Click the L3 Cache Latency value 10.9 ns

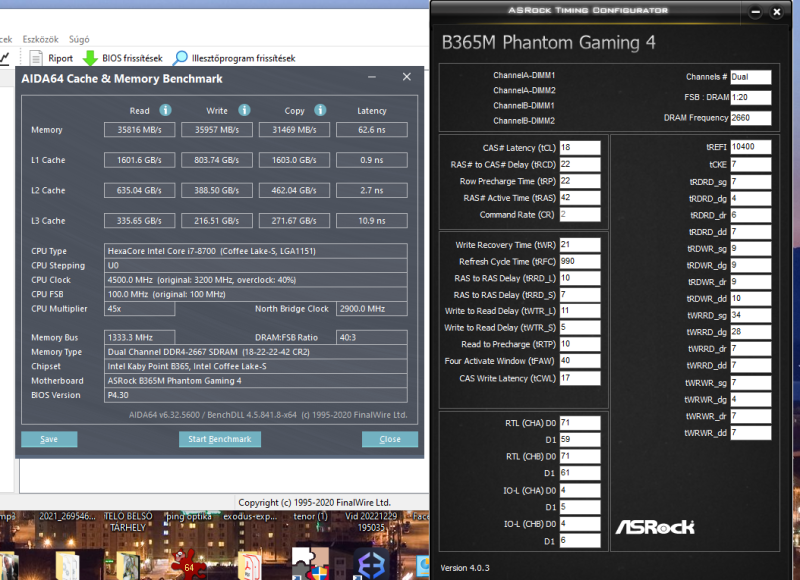[x=372, y=221]
